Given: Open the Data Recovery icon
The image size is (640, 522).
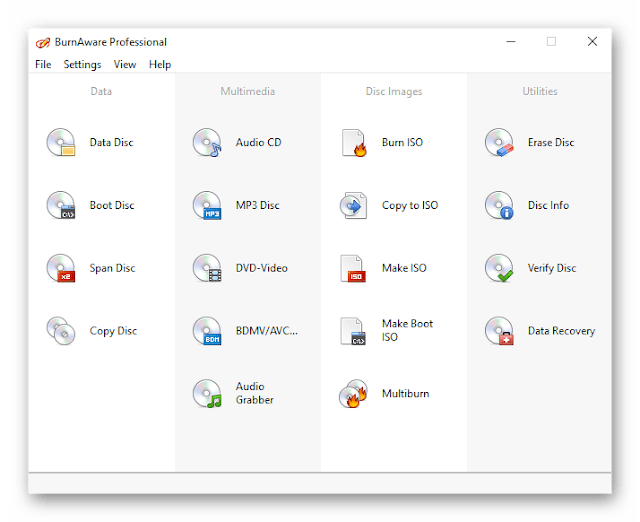Looking at the screenshot, I should (499, 331).
